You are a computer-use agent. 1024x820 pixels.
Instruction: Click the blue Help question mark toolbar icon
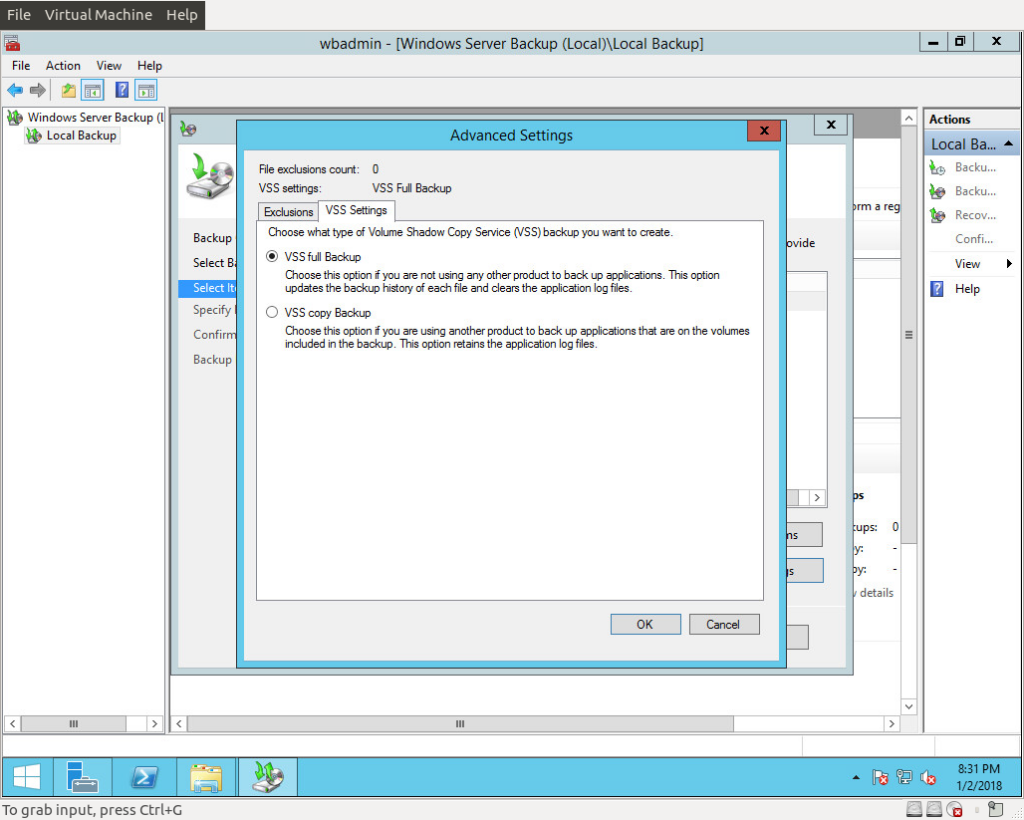[x=121, y=90]
